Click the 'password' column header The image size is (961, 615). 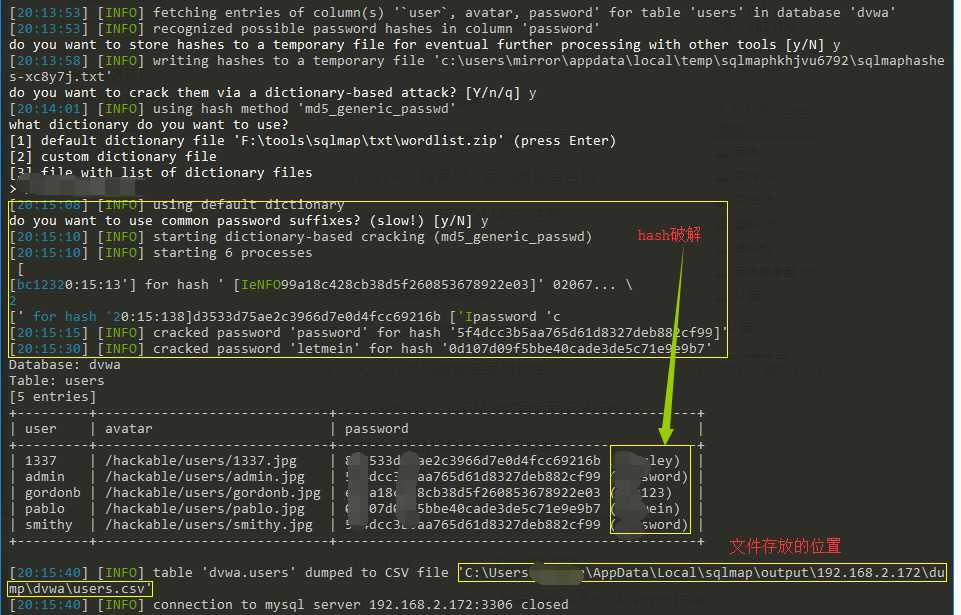point(376,429)
